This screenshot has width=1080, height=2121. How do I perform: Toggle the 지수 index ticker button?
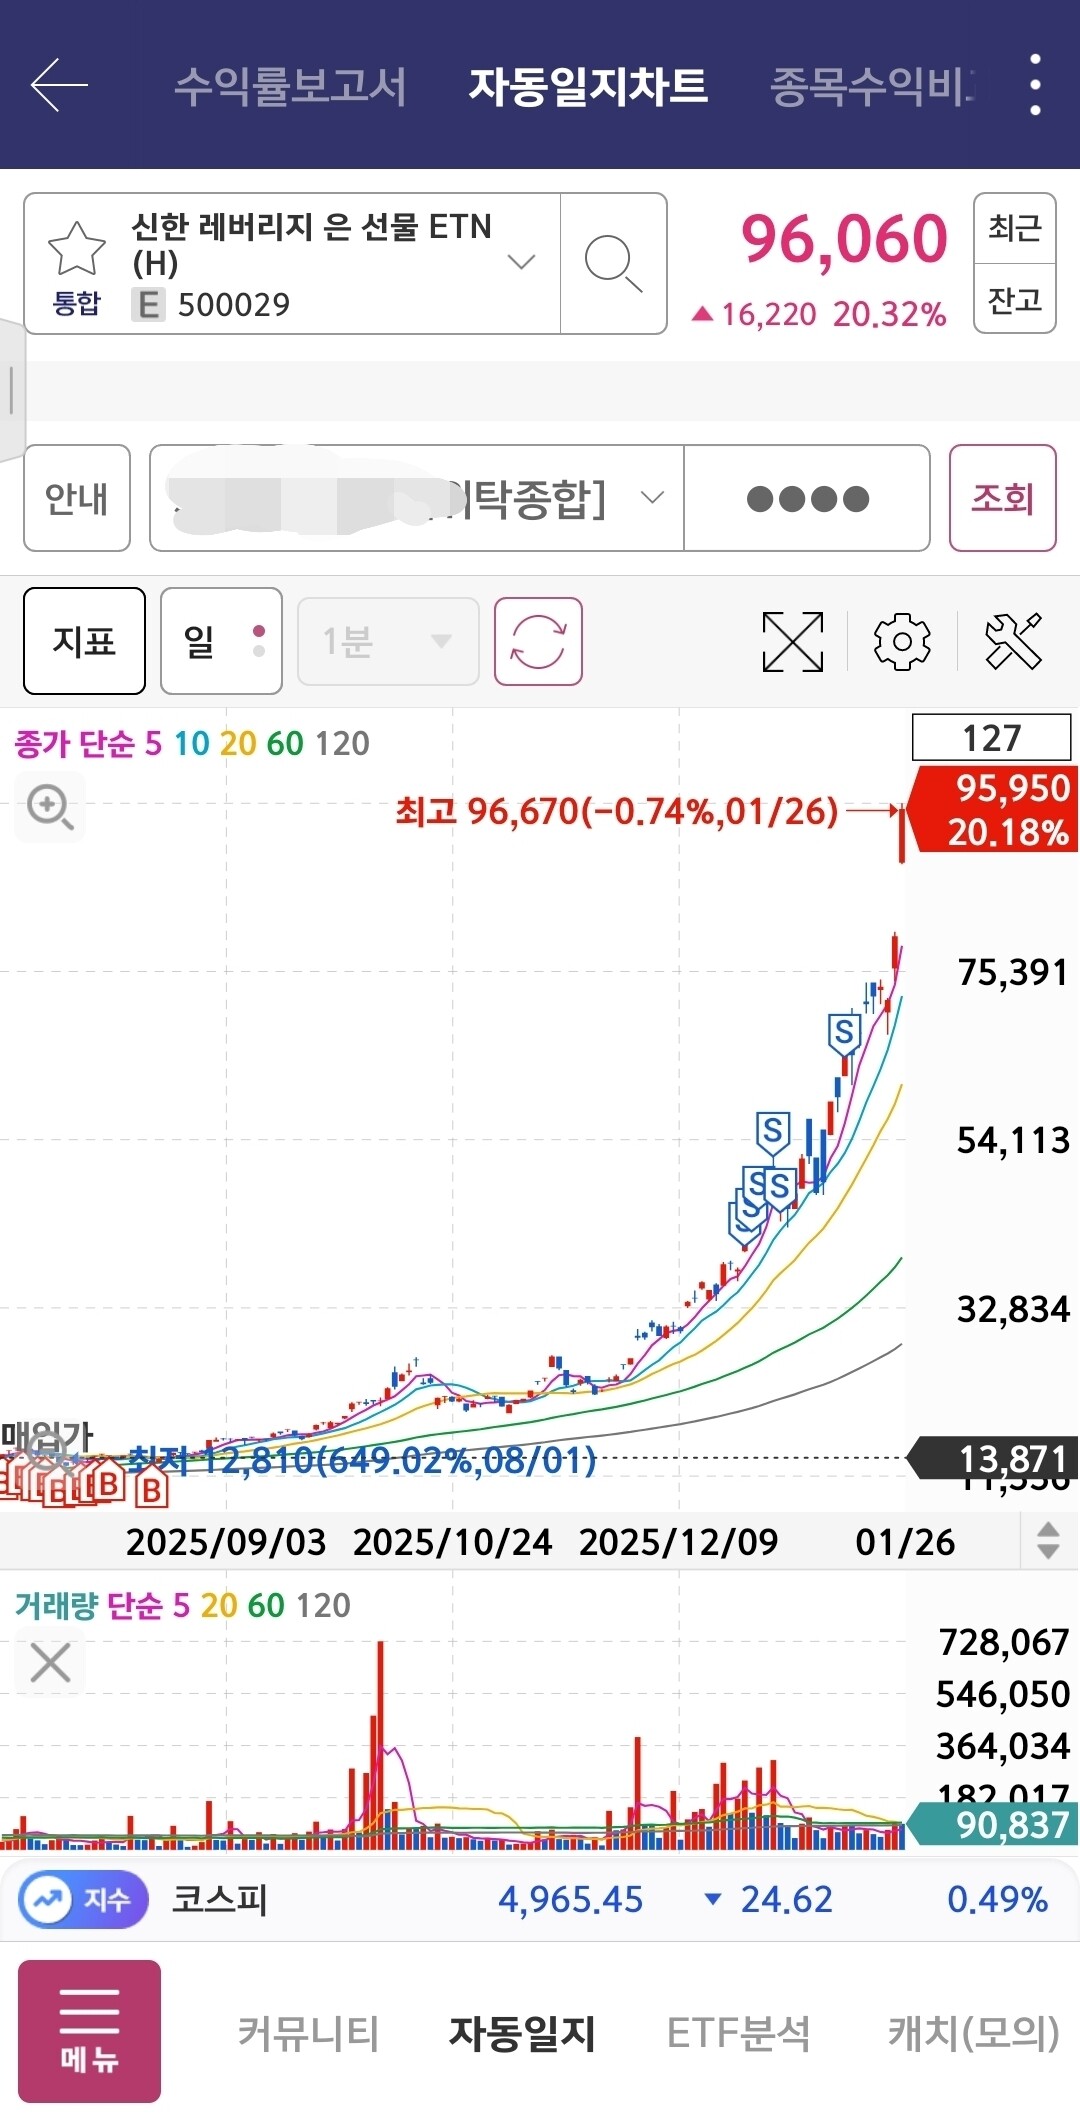click(x=83, y=1899)
